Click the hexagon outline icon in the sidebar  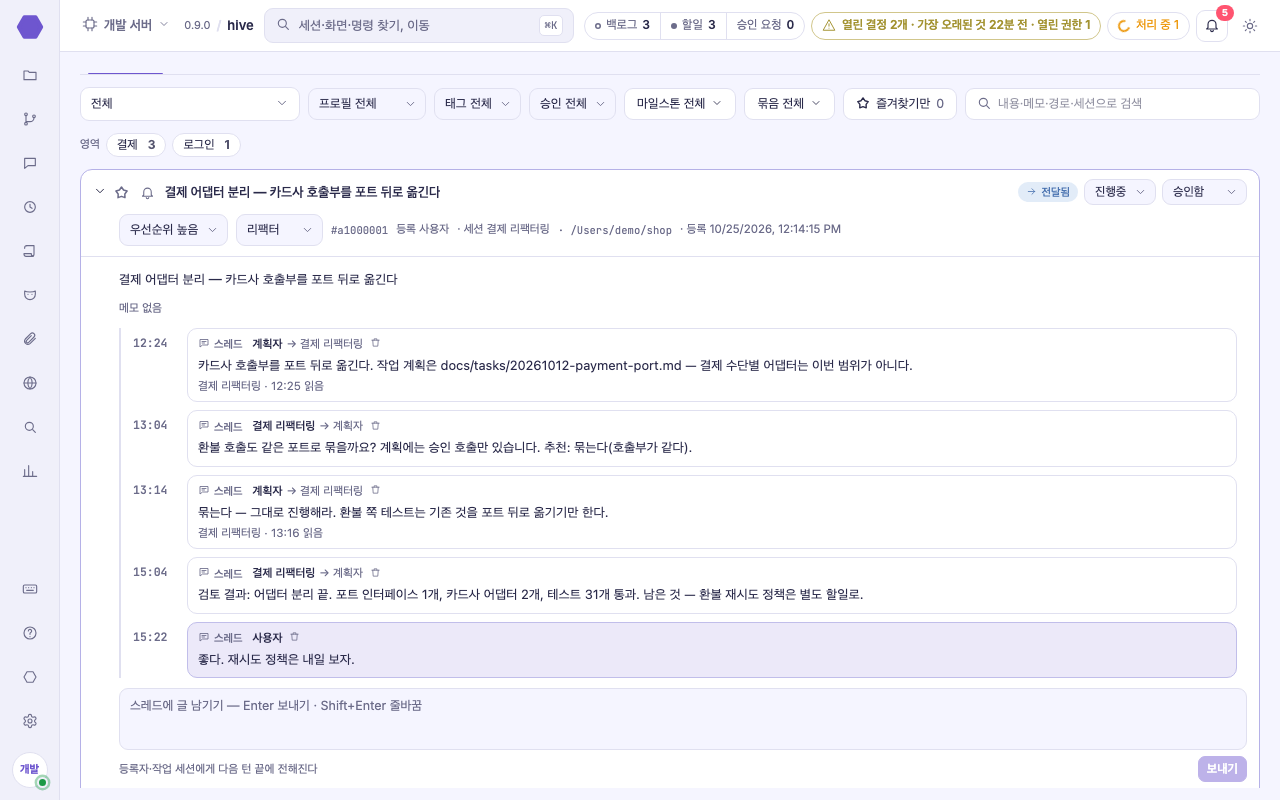click(x=30, y=677)
